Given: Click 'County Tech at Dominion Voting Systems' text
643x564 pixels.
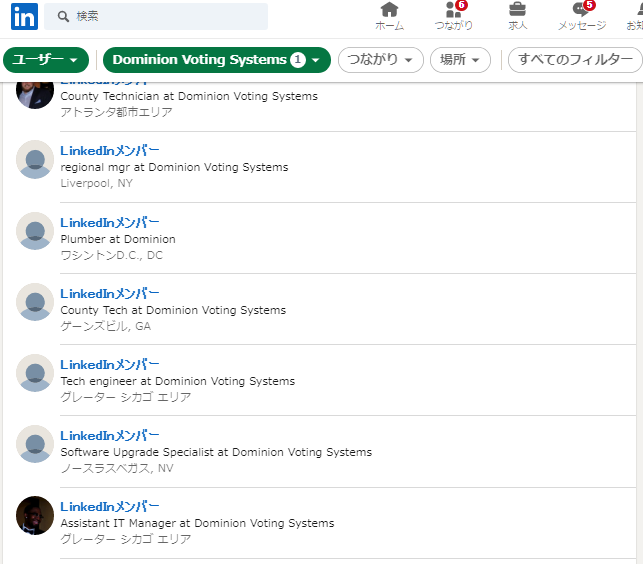Looking at the screenshot, I should coord(173,310).
